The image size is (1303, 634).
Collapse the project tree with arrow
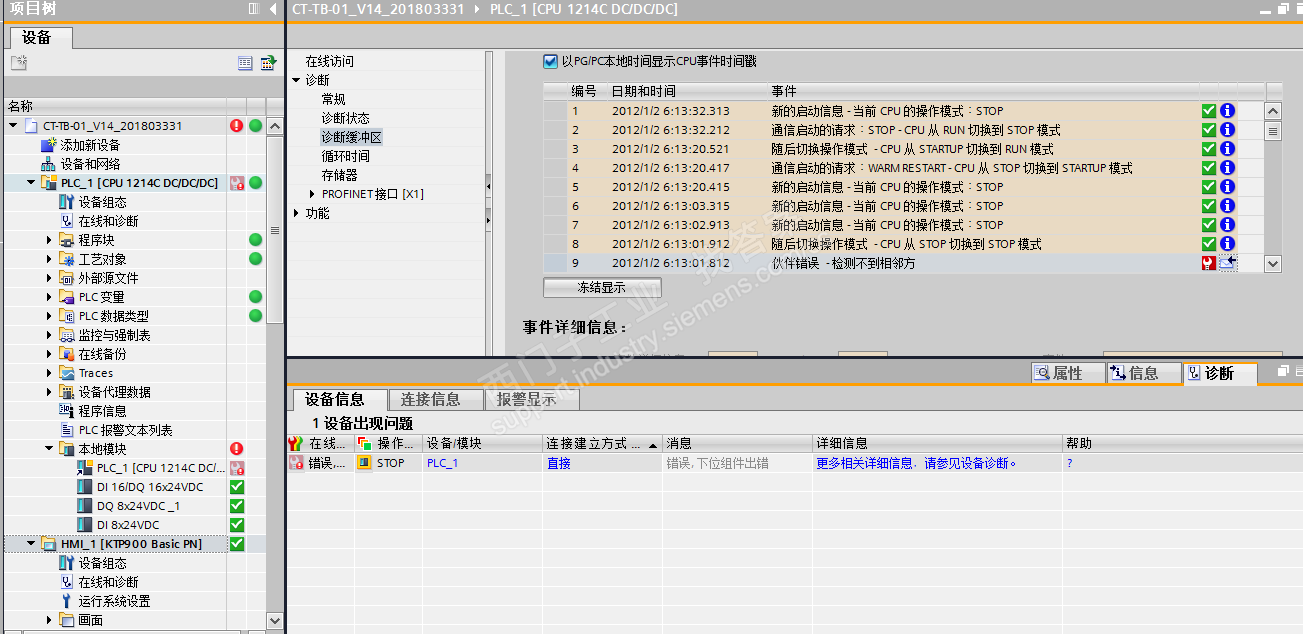point(274,9)
